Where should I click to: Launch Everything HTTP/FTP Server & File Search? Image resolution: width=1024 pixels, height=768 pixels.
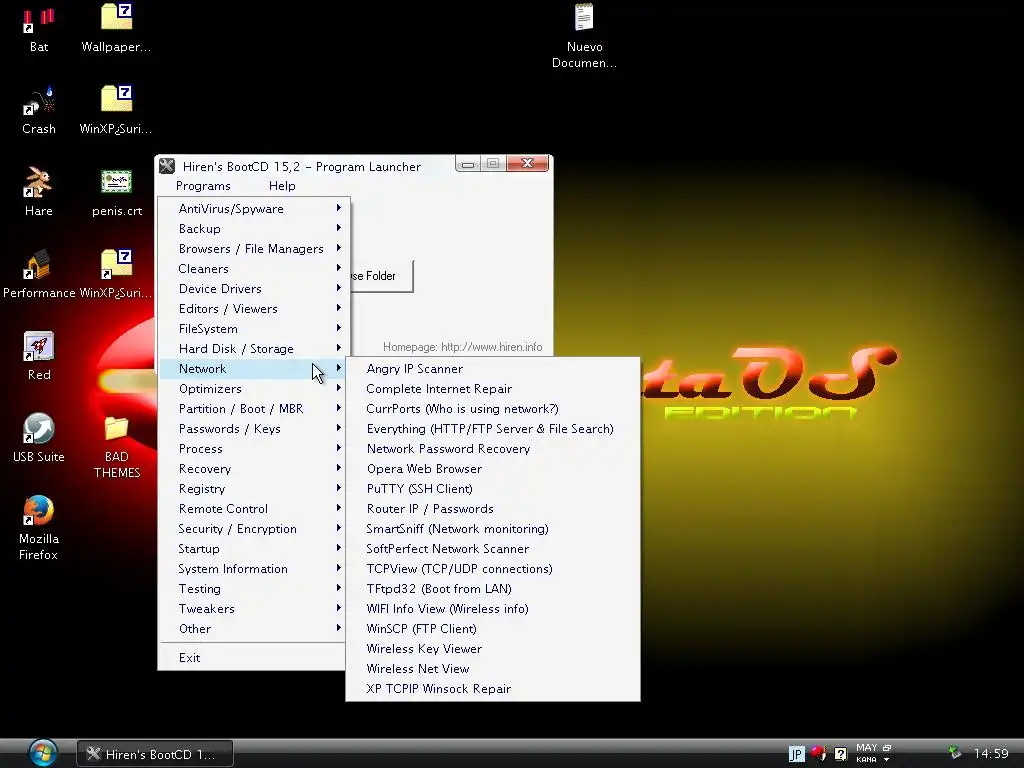(492, 429)
